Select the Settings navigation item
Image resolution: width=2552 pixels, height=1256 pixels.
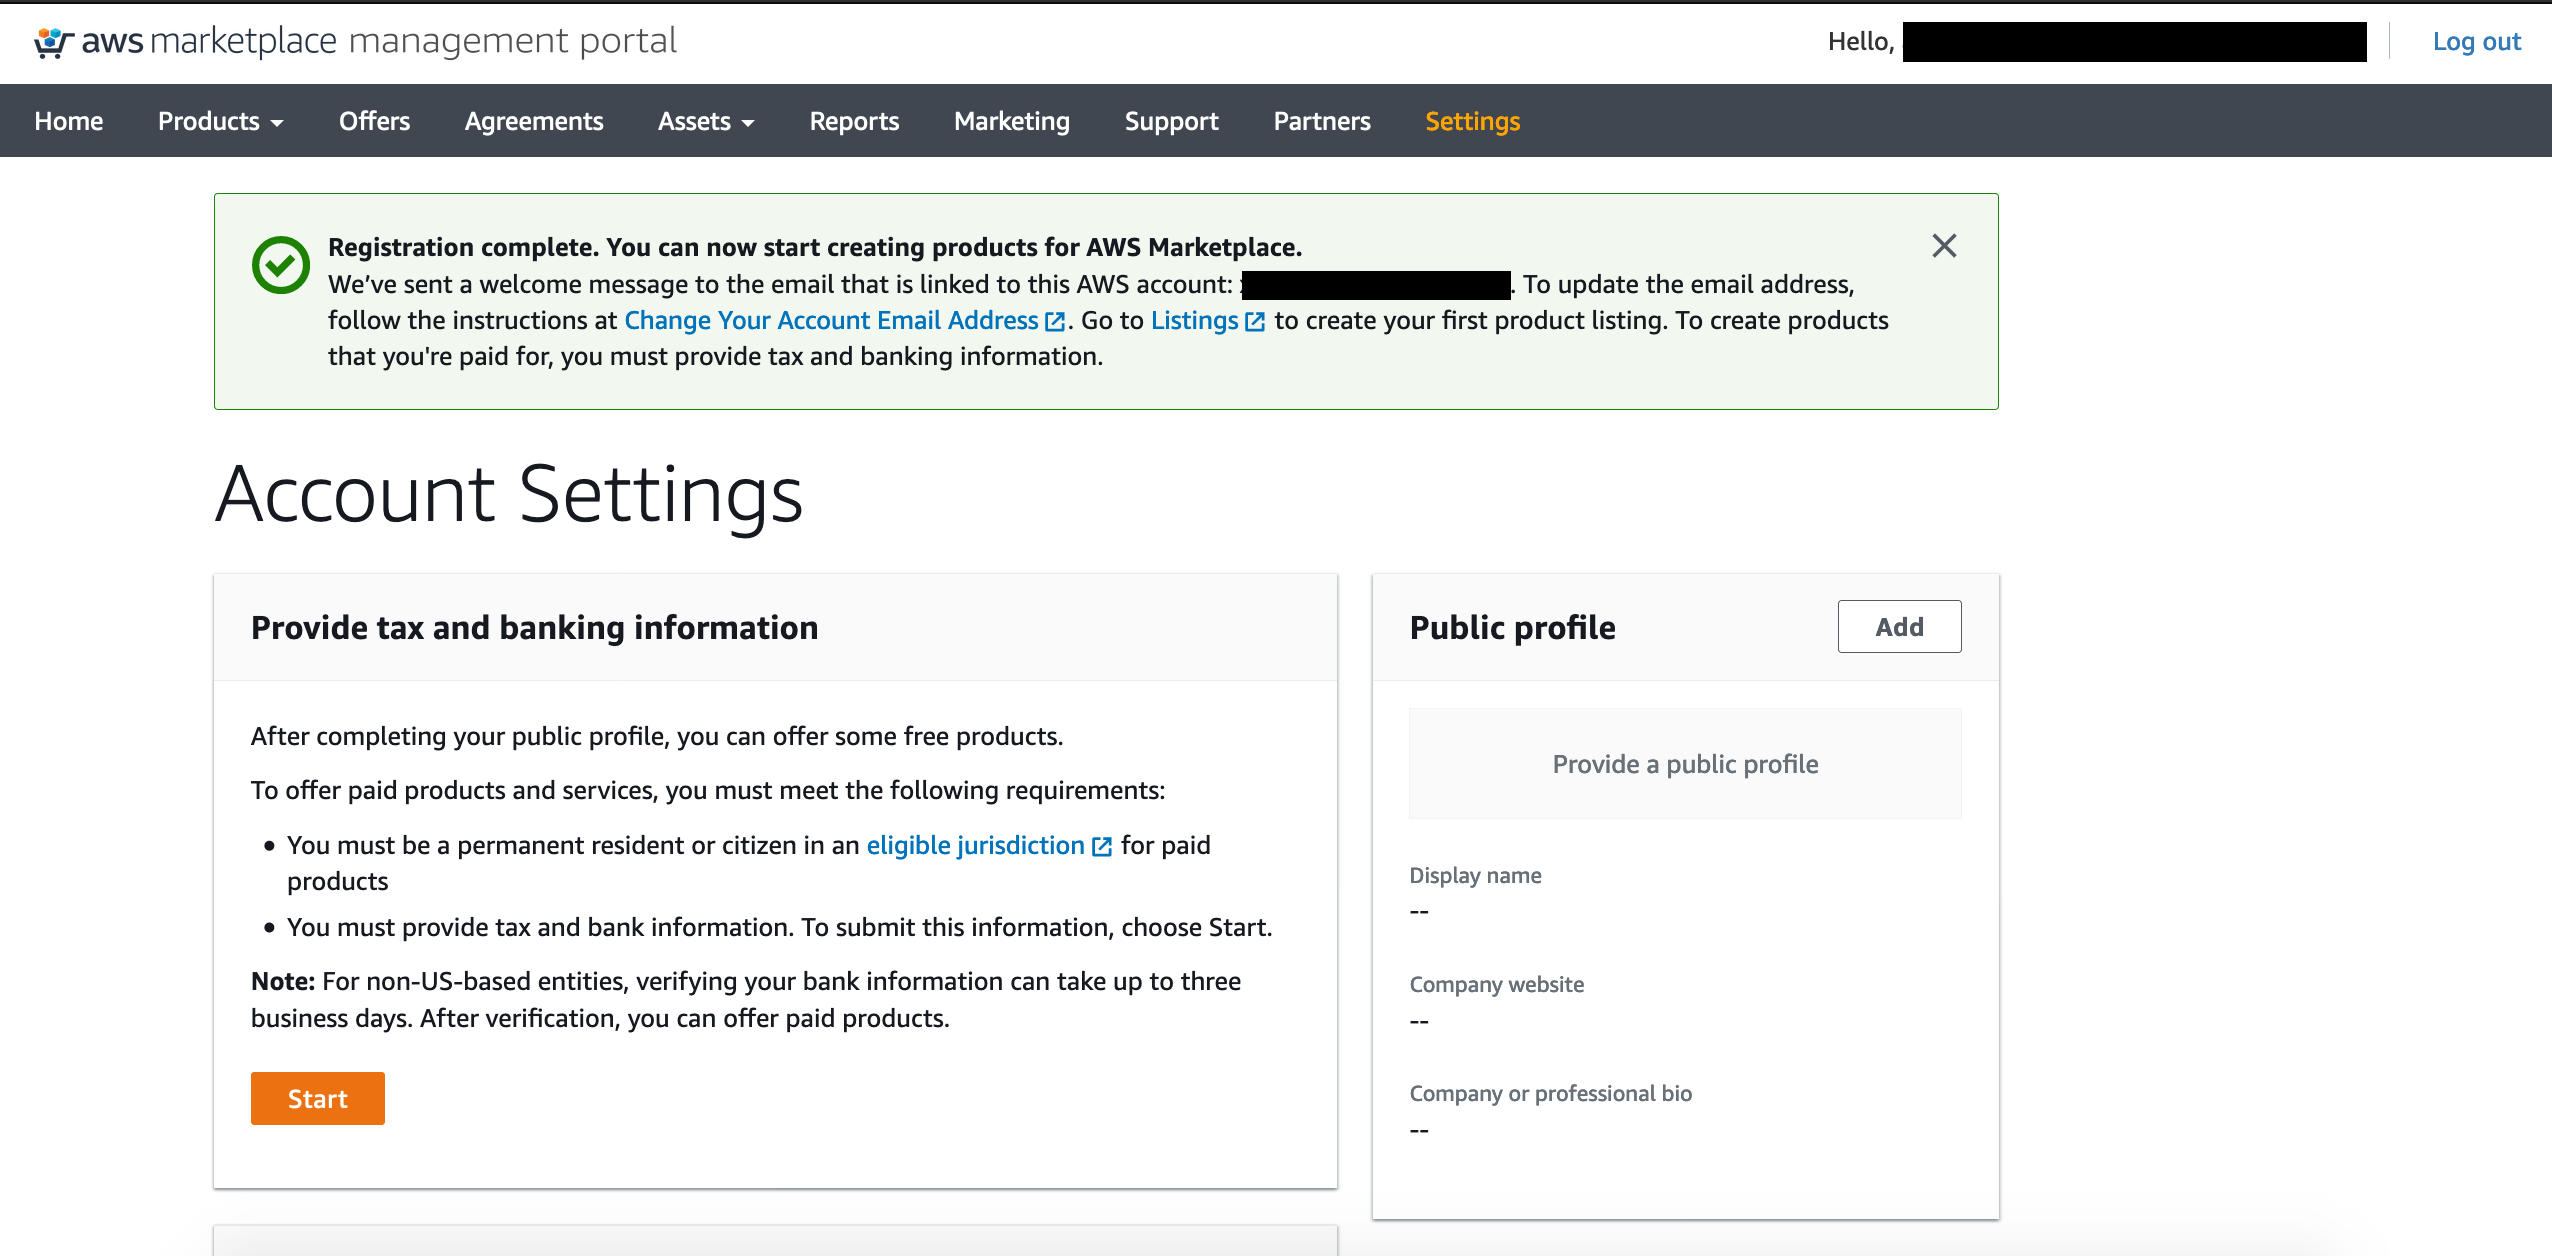pyautogui.click(x=1472, y=121)
